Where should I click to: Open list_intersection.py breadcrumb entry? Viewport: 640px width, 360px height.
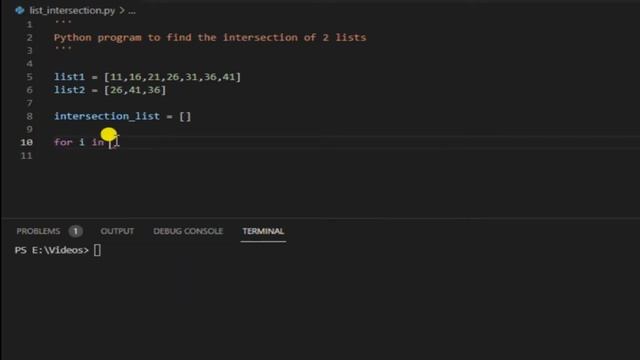pyautogui.click(x=72, y=11)
